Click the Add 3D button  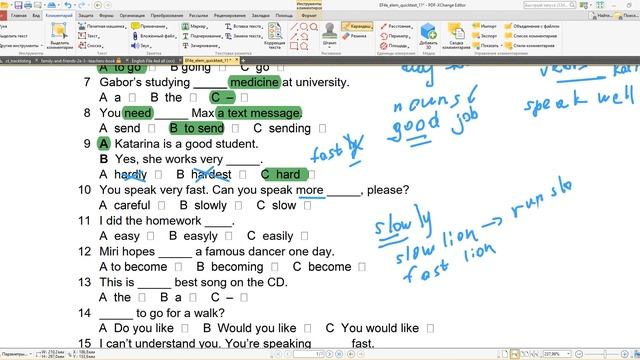point(428,36)
